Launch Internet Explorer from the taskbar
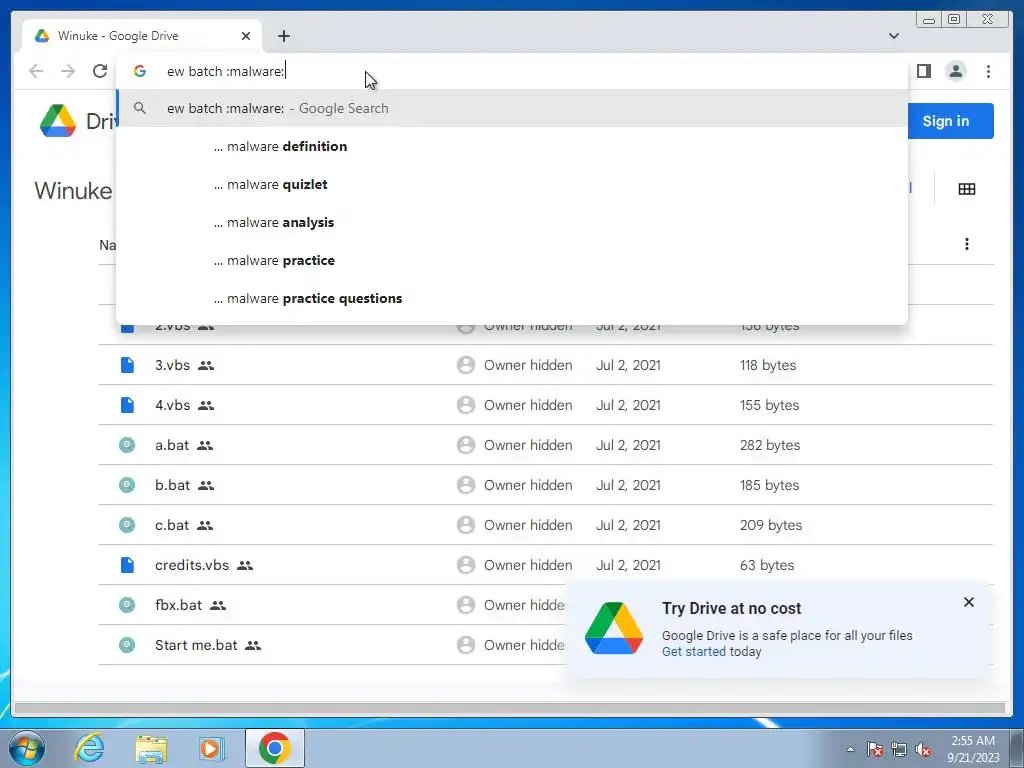Image resolution: width=1024 pixels, height=768 pixels. coord(89,748)
